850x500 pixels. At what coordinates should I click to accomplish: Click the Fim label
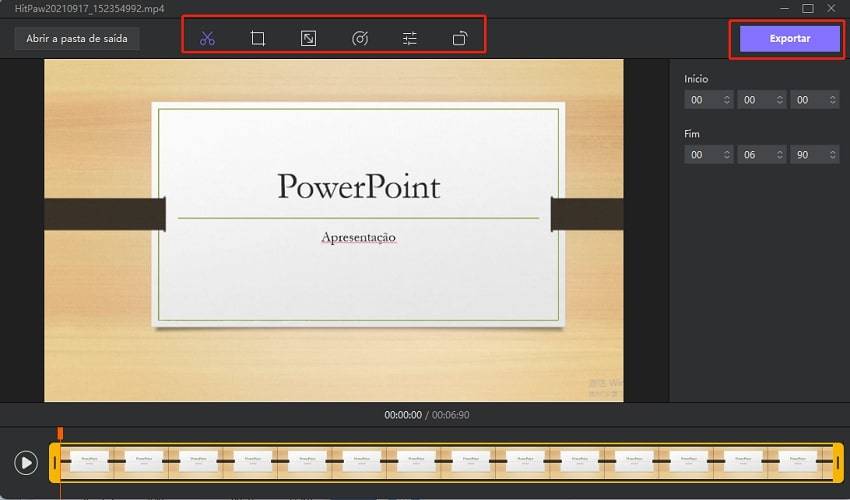tap(692, 133)
